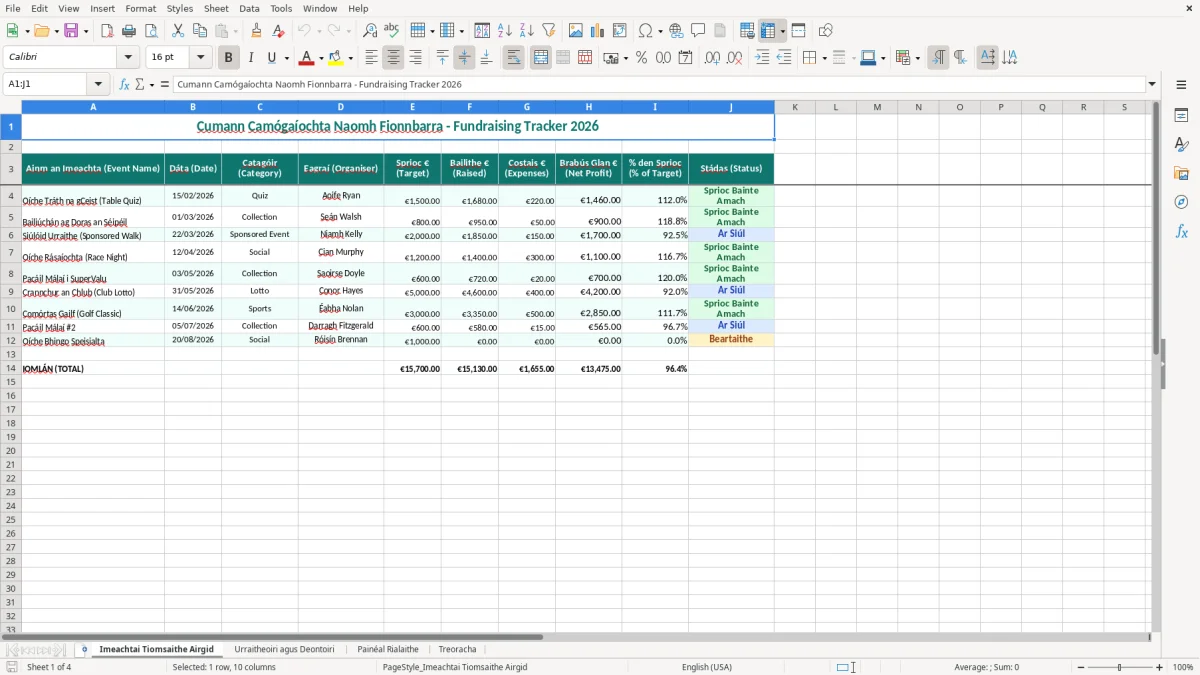Apply red font color swatch
Viewport: 1200px width, 675px height.
(x=308, y=58)
